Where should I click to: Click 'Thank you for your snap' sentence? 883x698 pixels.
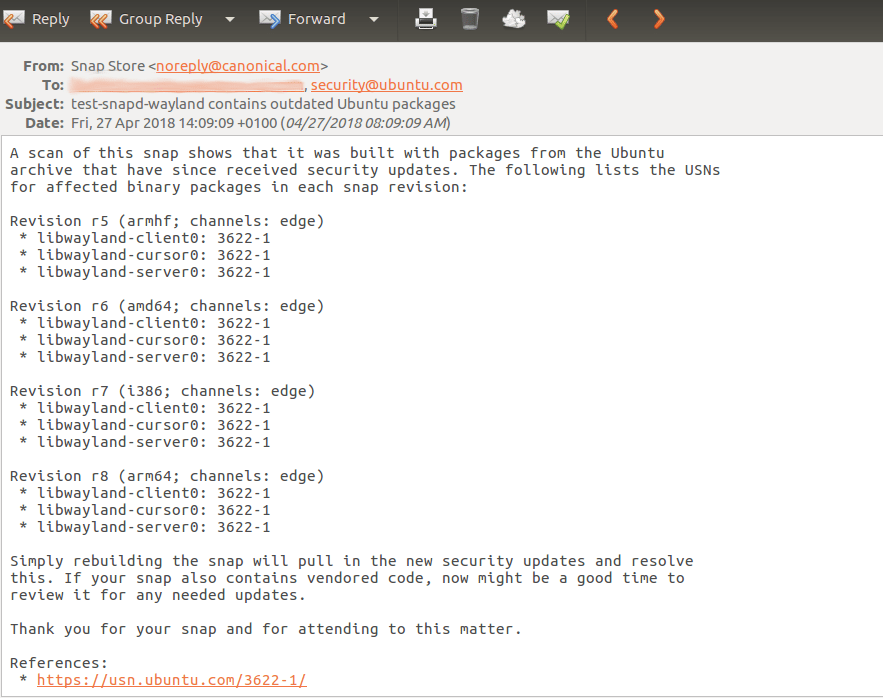[x=266, y=629]
